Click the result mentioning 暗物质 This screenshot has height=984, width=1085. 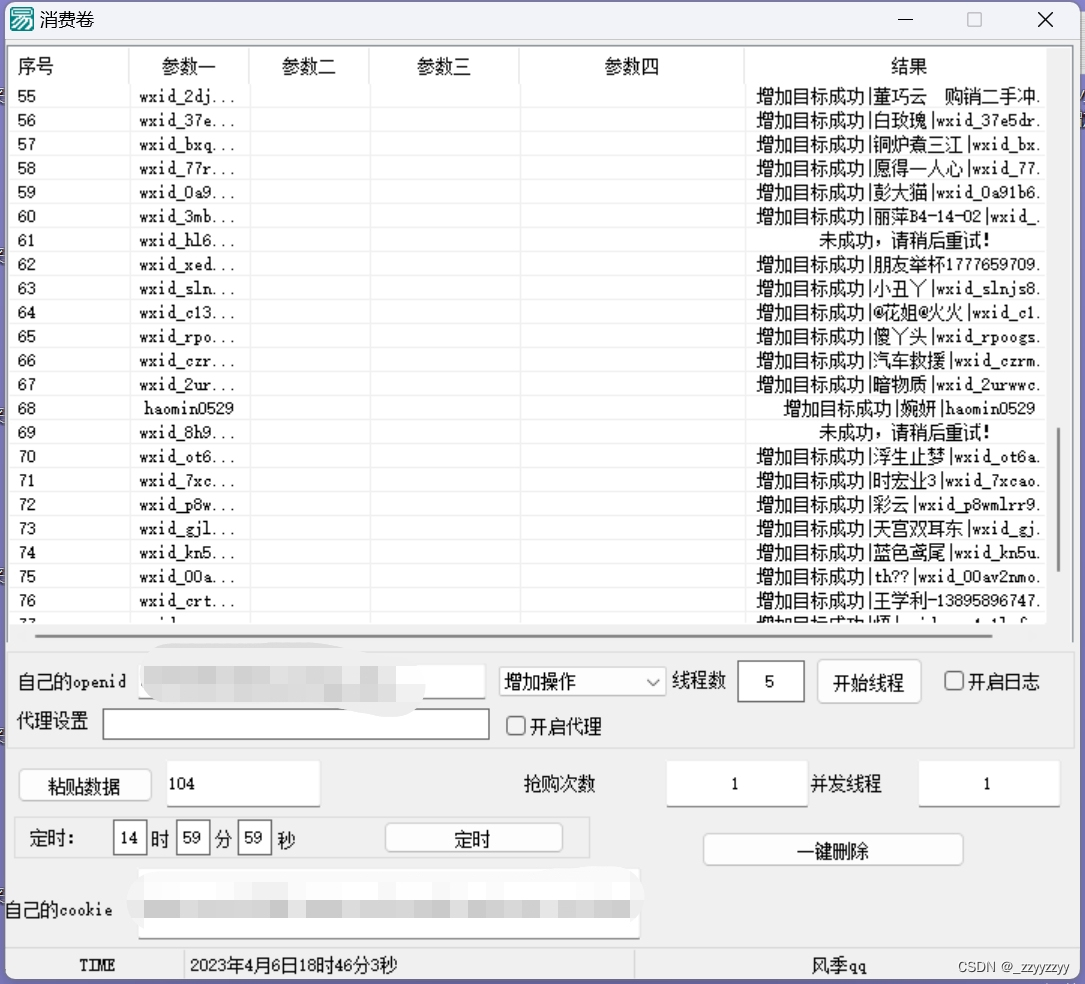coord(896,384)
